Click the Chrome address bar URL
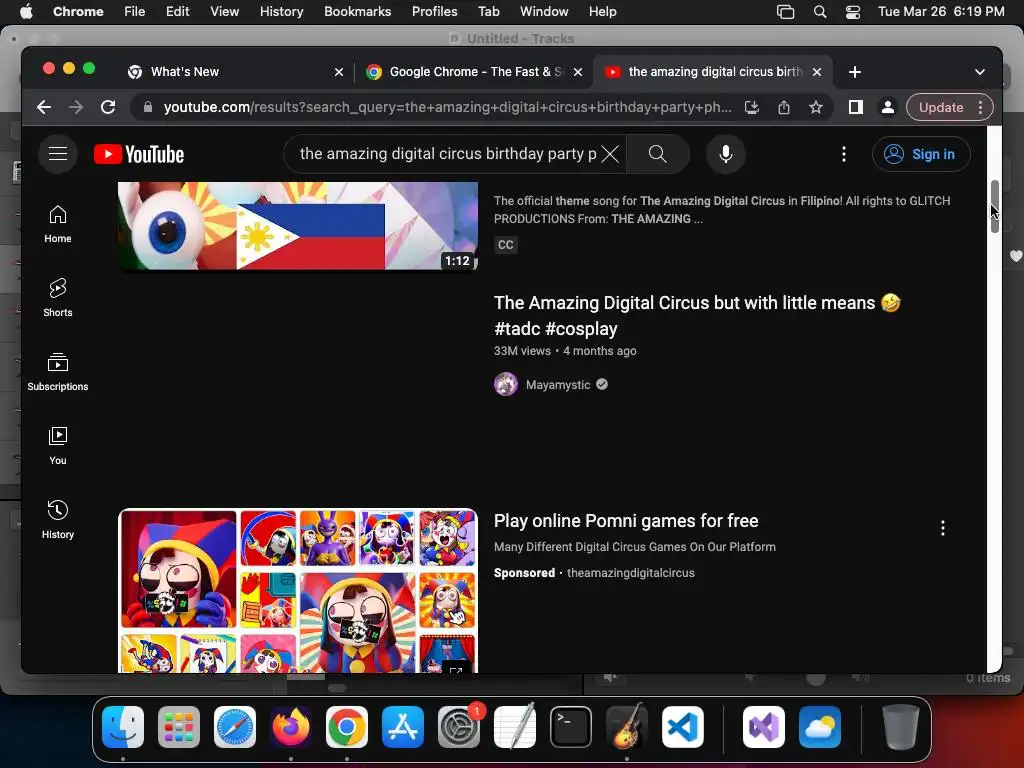The width and height of the screenshot is (1024, 768). point(447,107)
